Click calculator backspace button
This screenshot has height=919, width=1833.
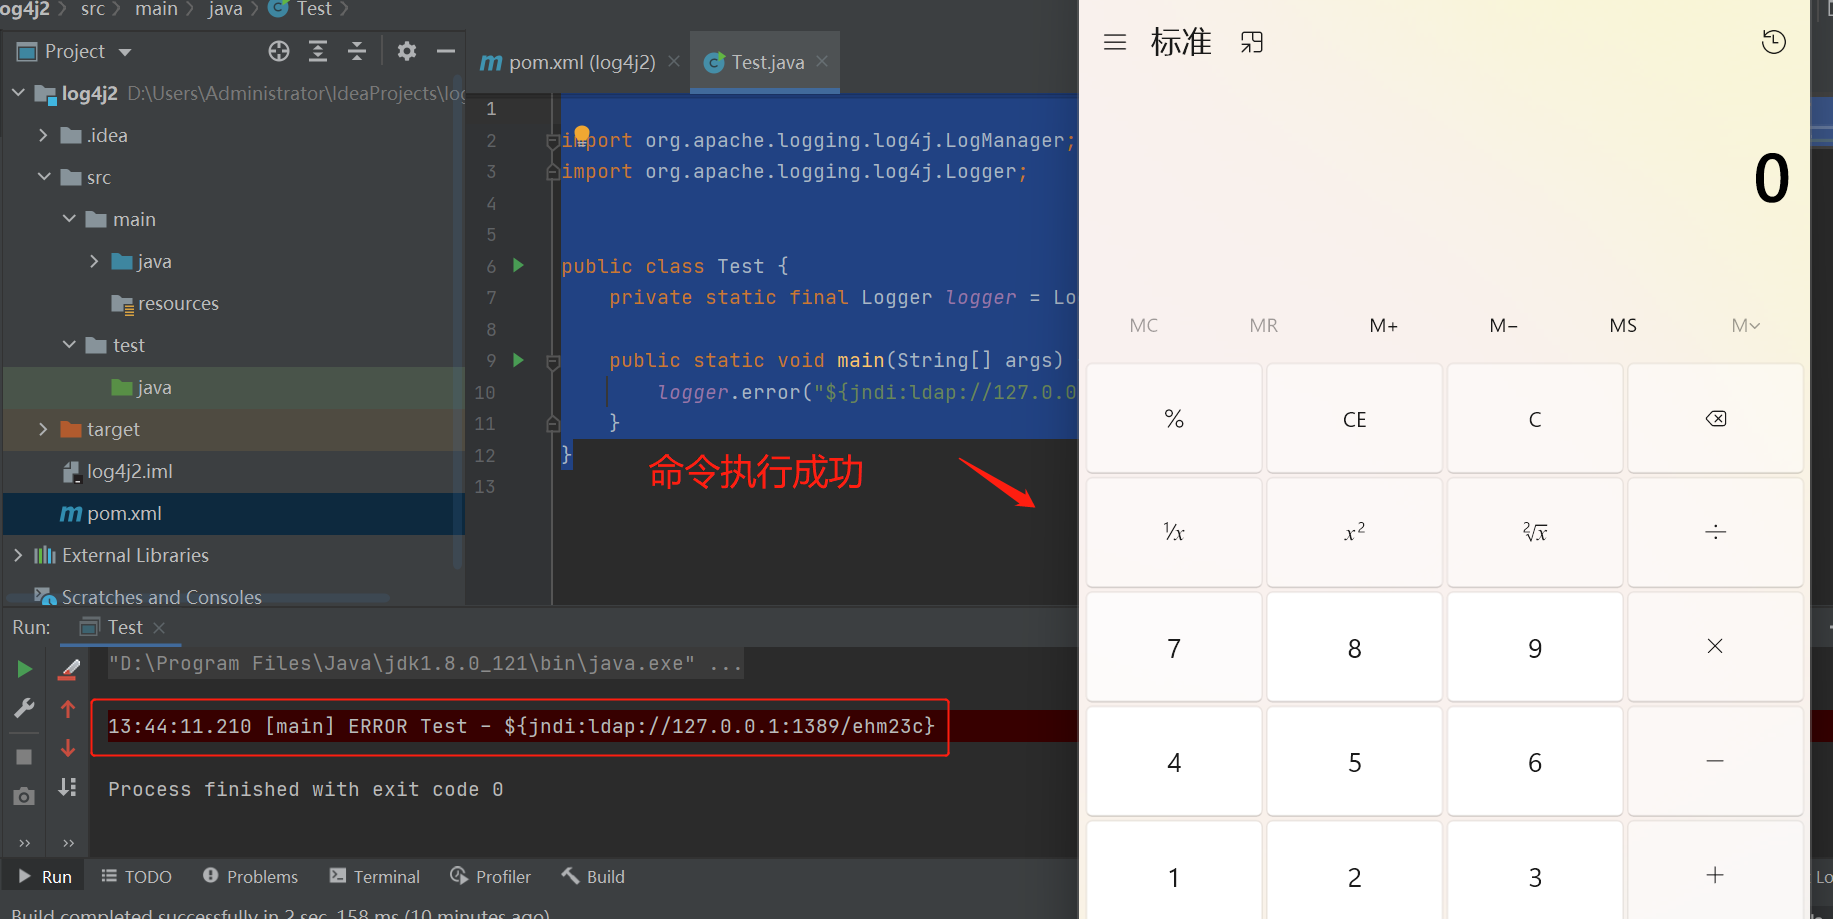(1715, 418)
